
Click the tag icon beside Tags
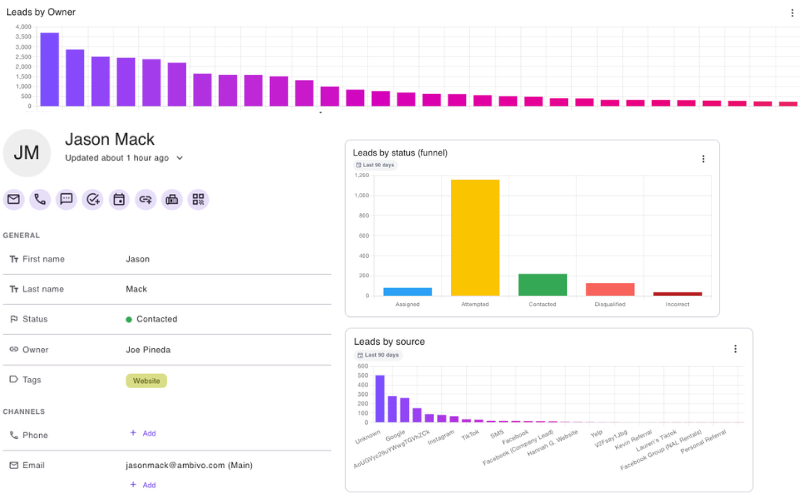point(14,380)
